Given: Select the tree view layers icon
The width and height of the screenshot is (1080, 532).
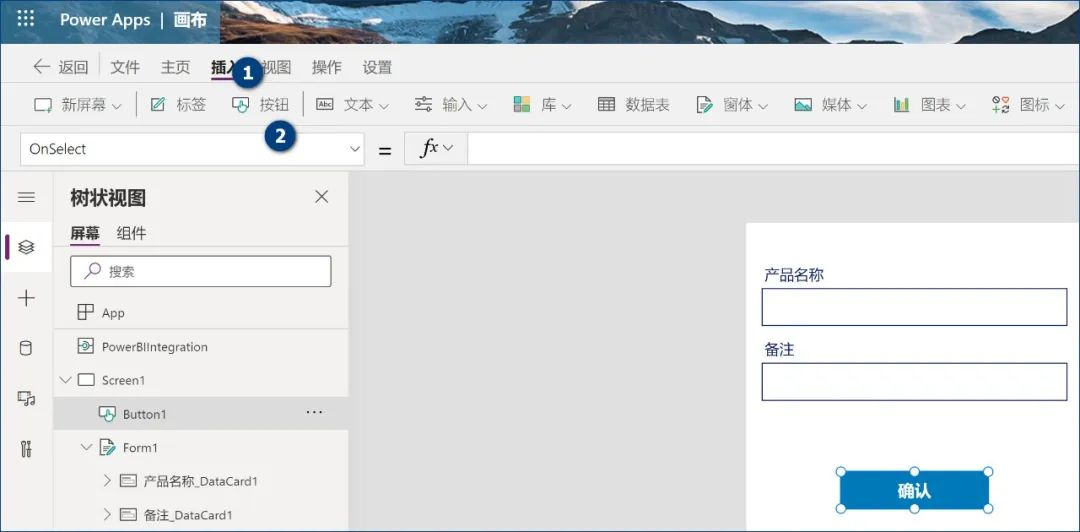Looking at the screenshot, I should [26, 247].
